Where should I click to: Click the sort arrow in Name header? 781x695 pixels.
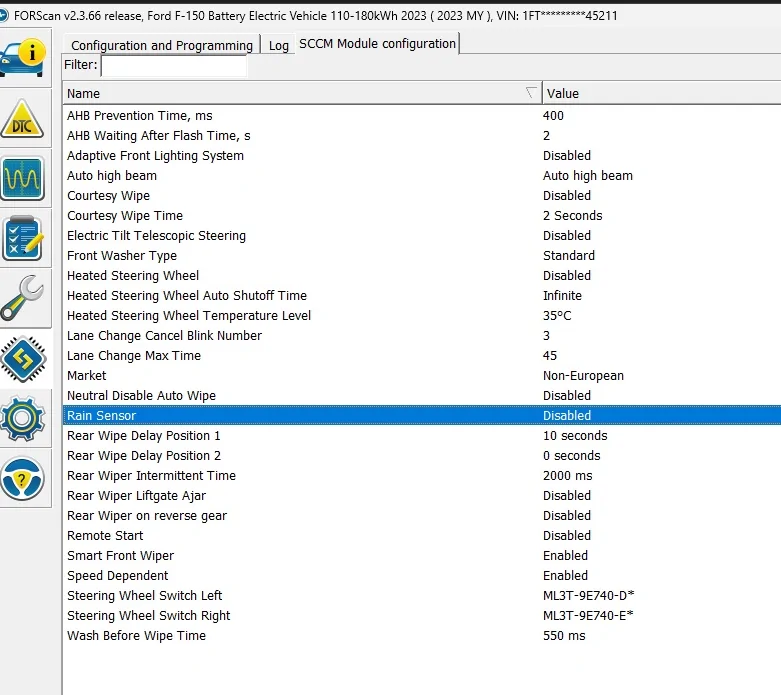pyautogui.click(x=530, y=93)
